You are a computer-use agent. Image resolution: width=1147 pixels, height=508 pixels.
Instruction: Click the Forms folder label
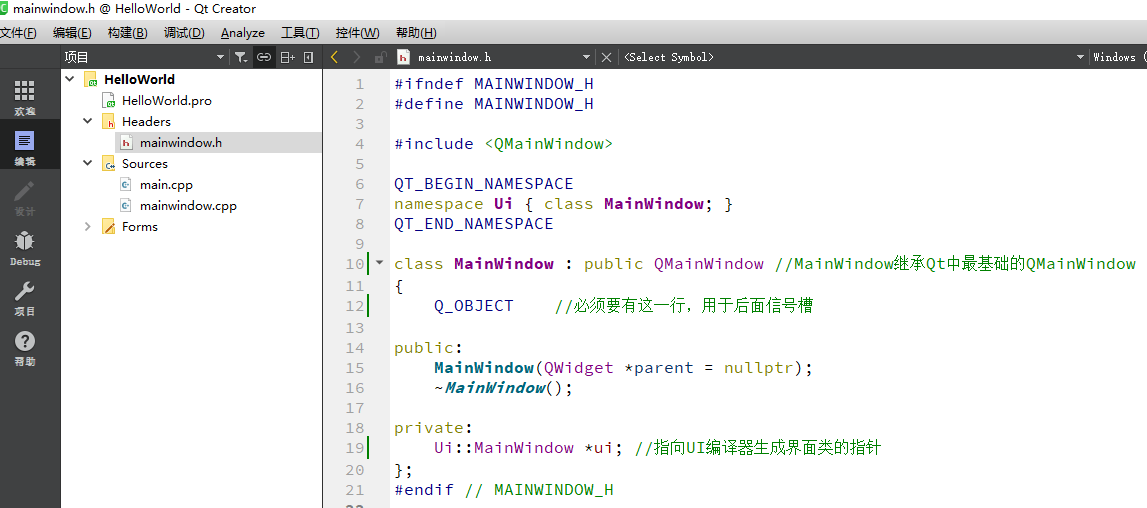point(140,227)
